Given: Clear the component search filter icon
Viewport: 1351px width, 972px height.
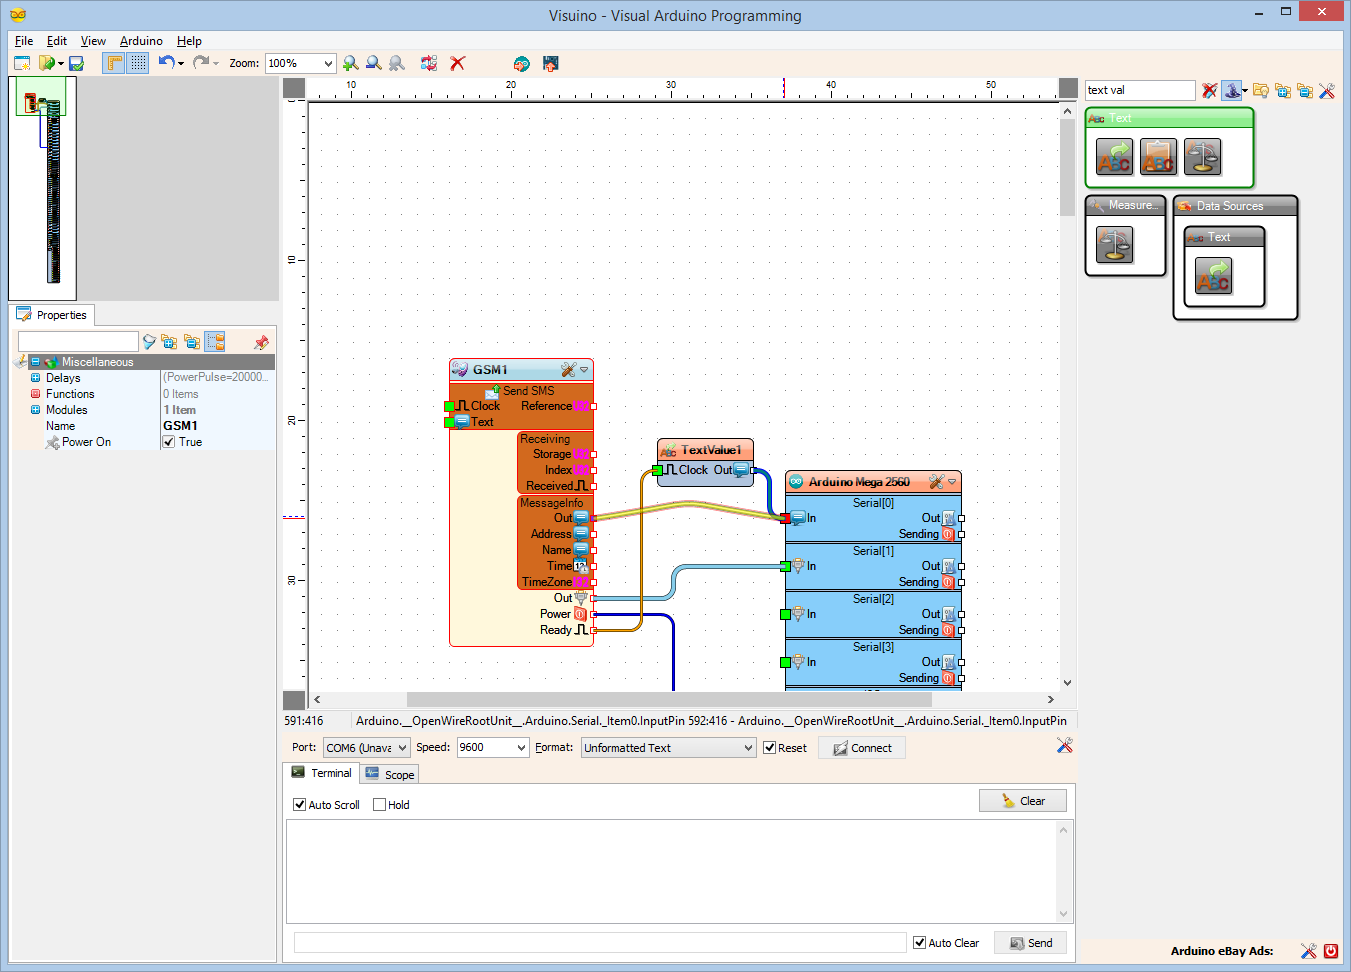Looking at the screenshot, I should (x=1209, y=90).
